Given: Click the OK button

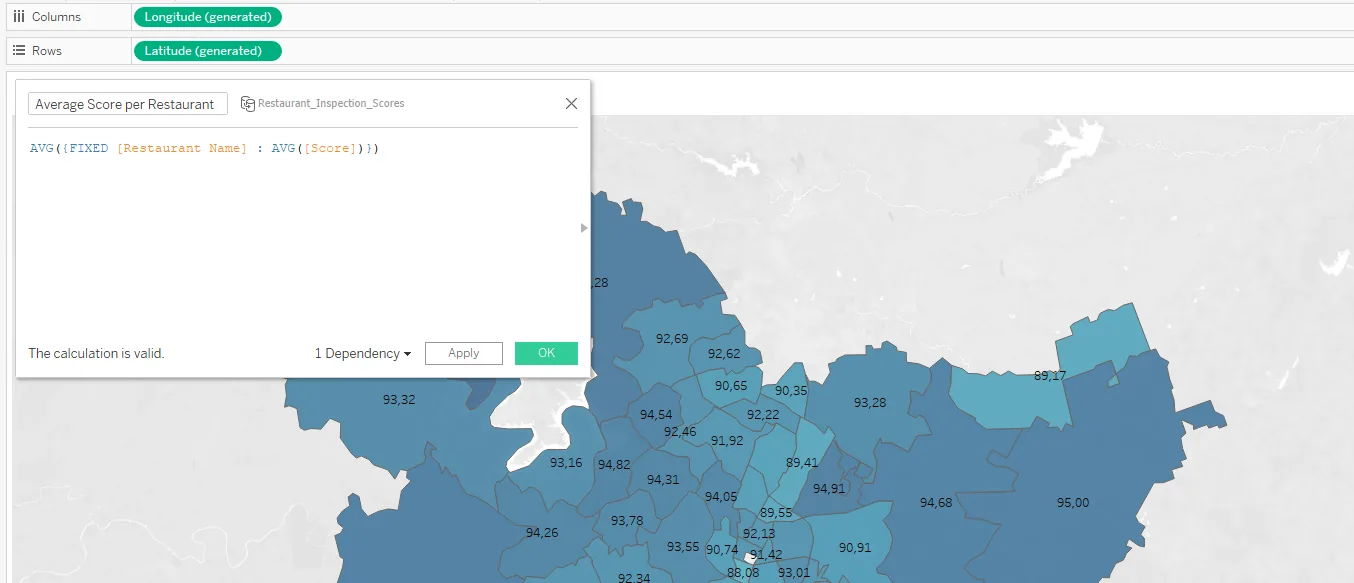Looking at the screenshot, I should [546, 353].
